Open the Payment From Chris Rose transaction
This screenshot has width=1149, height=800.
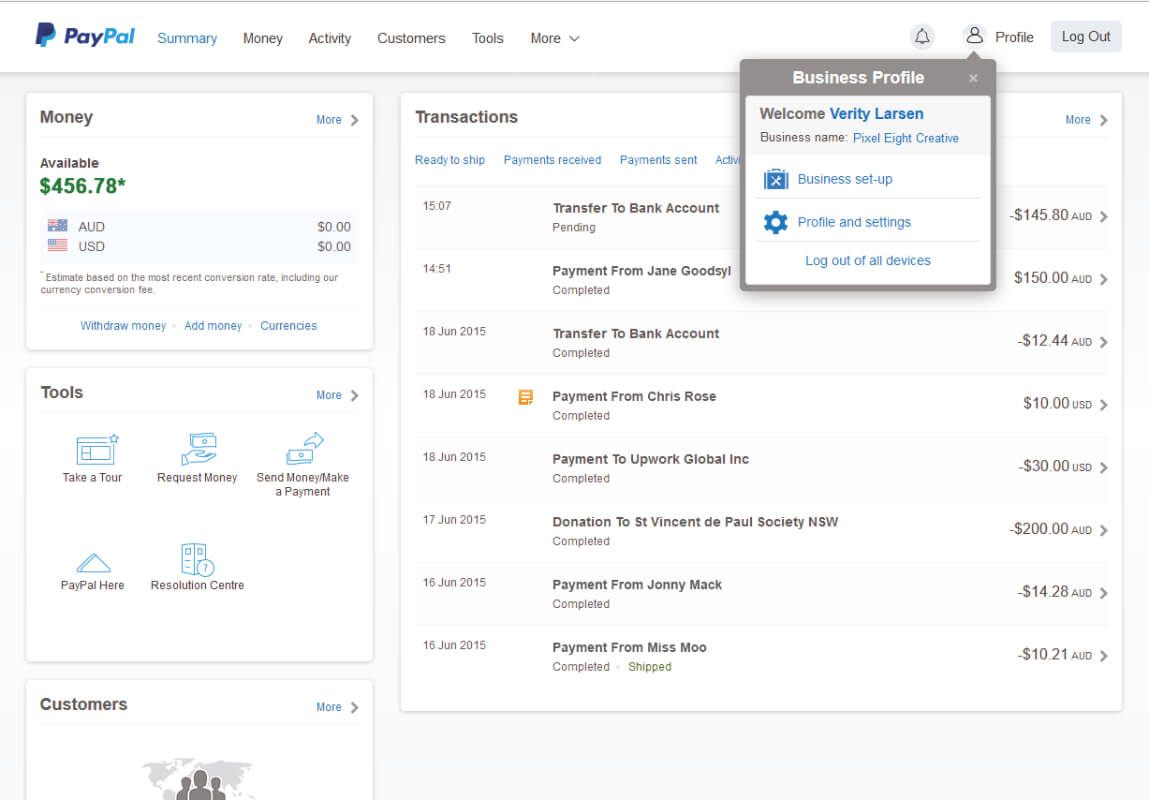tap(634, 396)
